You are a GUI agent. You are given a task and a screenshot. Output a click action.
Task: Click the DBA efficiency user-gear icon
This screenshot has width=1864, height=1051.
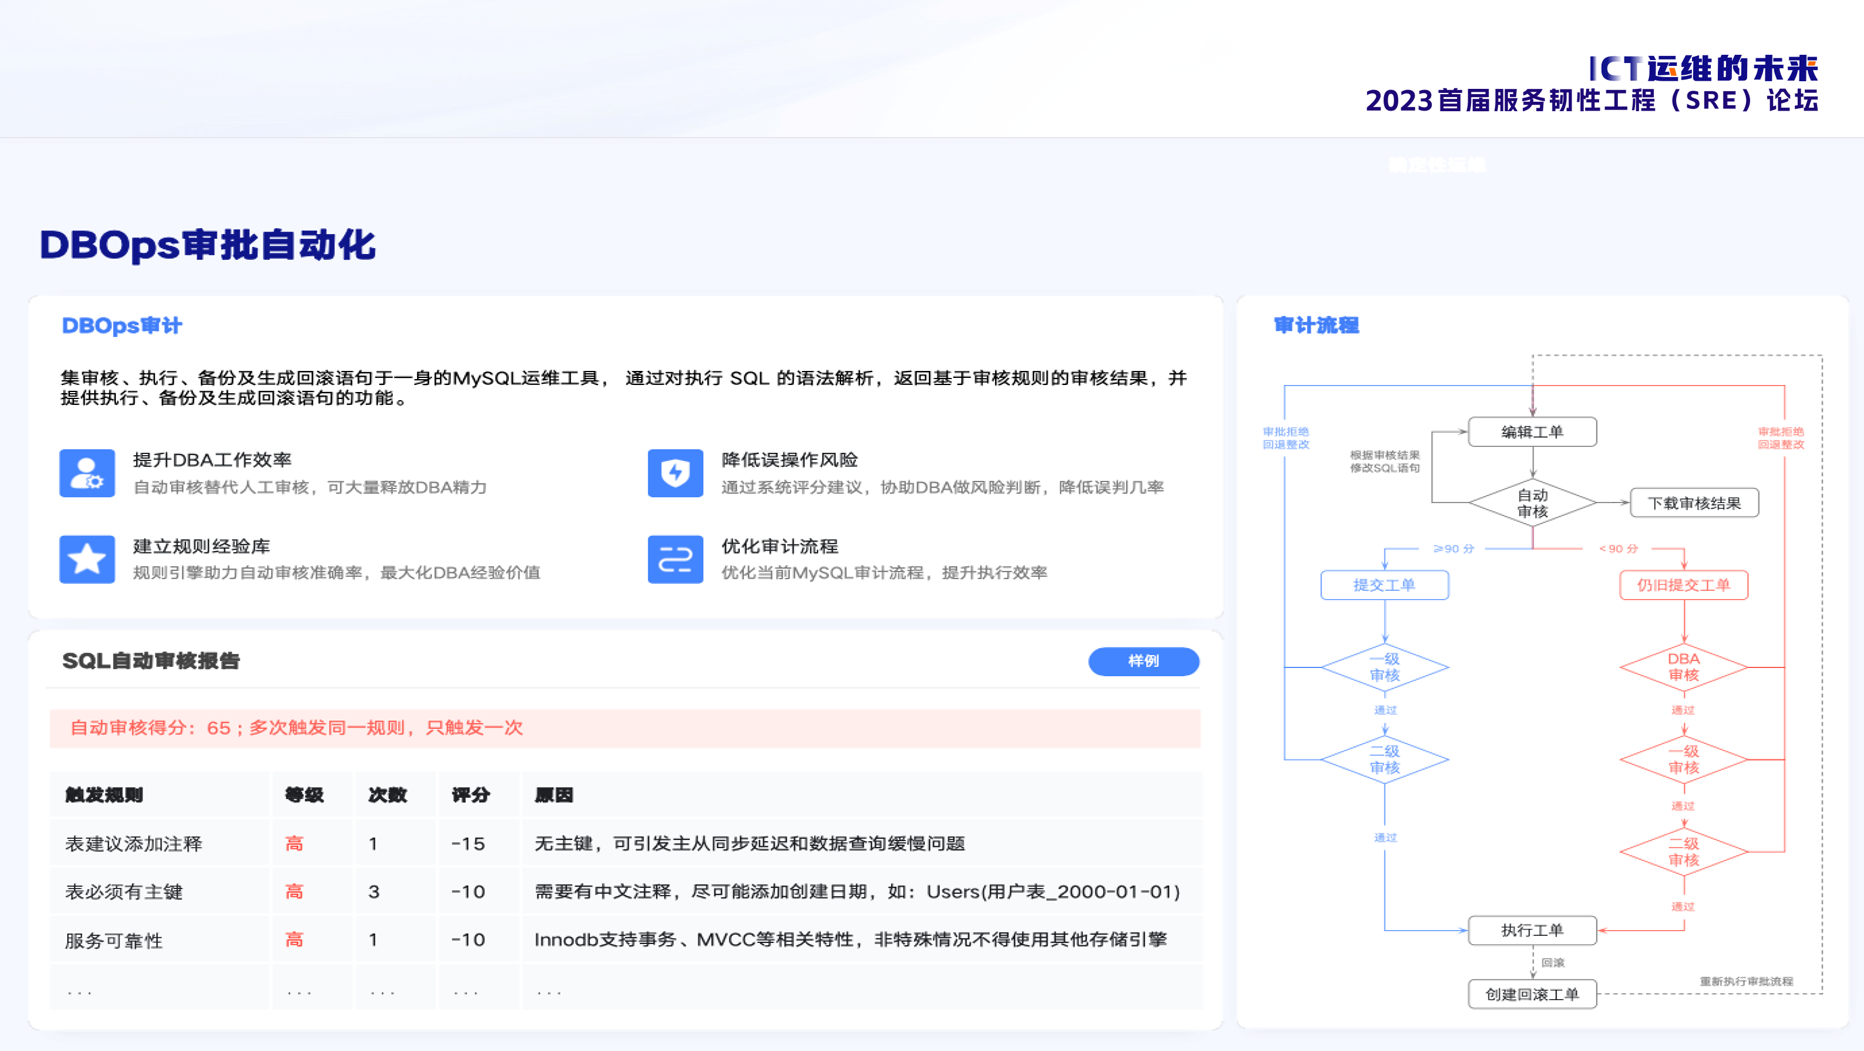[x=87, y=473]
